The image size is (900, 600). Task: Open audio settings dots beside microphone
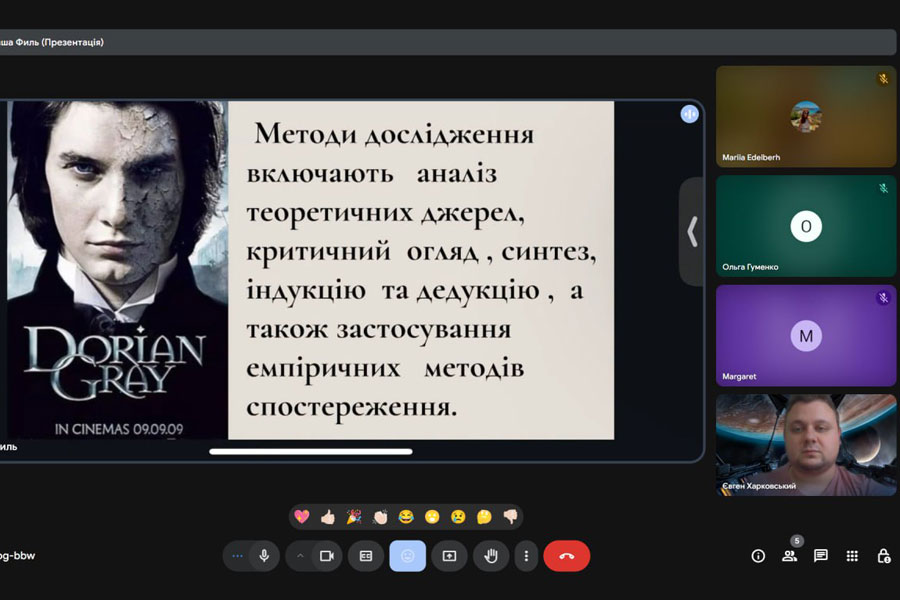tap(237, 556)
